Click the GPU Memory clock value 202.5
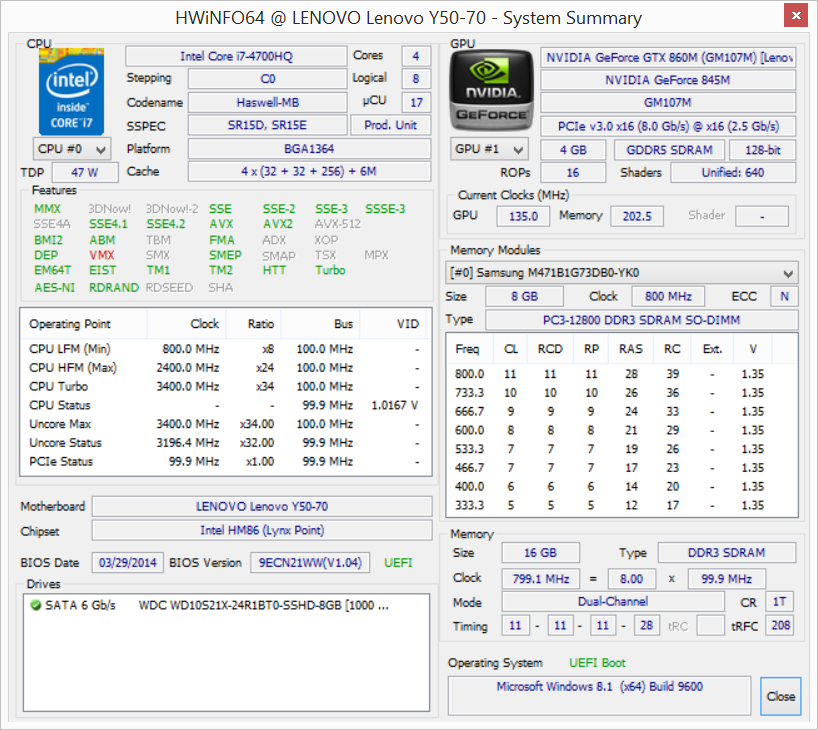Viewport: 818px width, 730px height. 637,216
